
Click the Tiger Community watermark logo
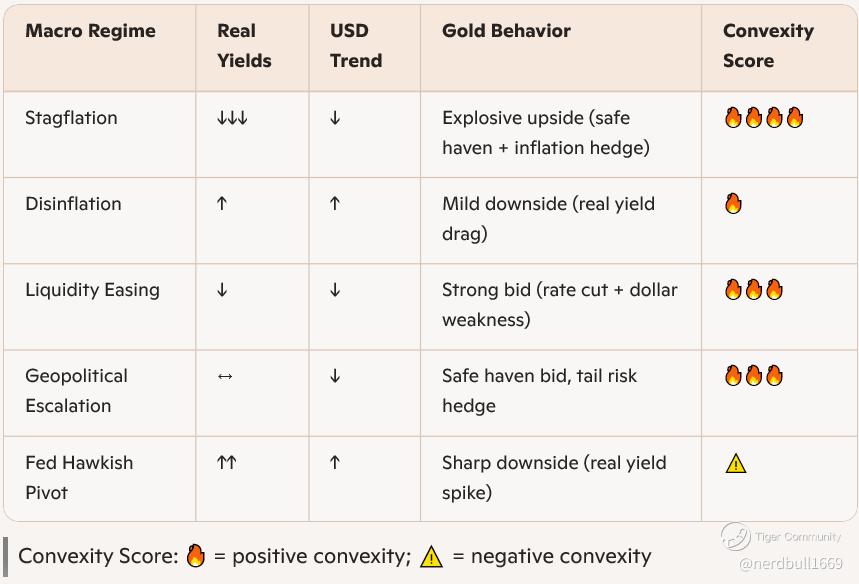(x=735, y=536)
